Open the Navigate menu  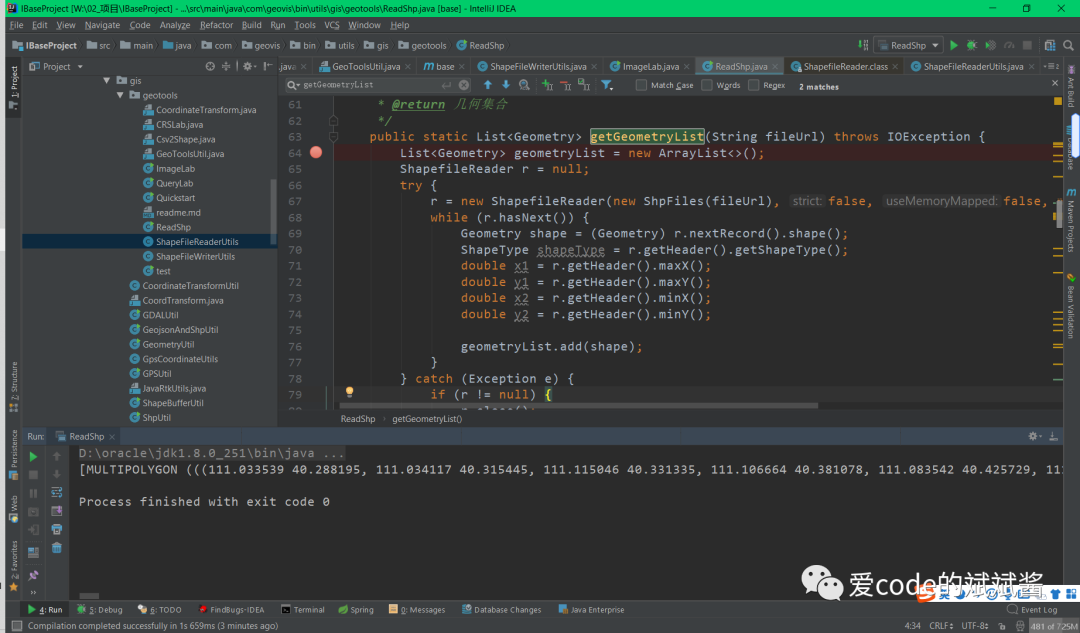[102, 25]
